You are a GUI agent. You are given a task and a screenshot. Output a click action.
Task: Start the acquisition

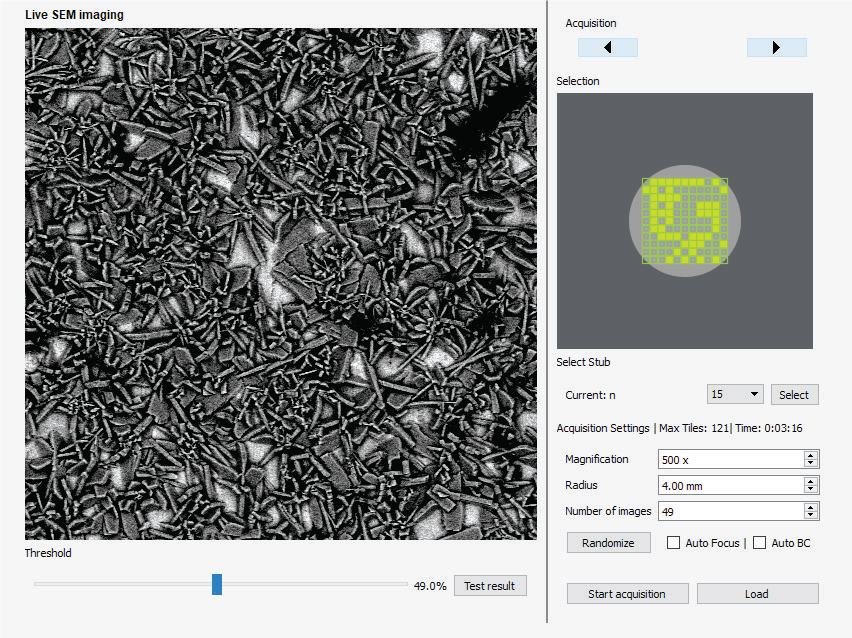pos(627,593)
